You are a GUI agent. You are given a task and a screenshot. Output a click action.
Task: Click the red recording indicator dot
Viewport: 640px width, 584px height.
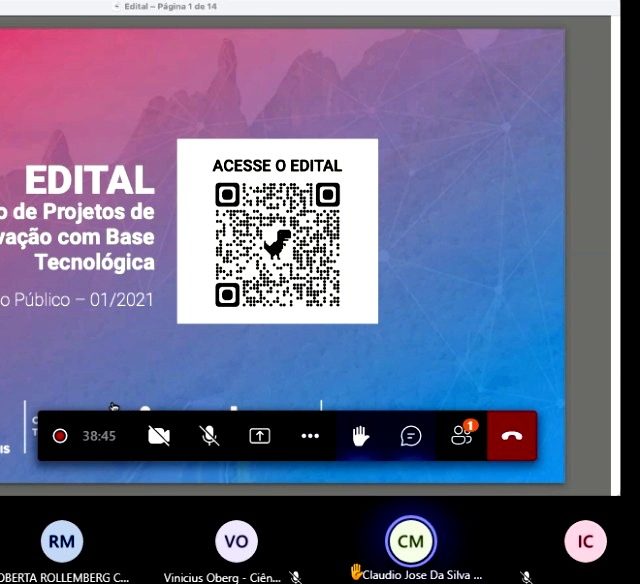pyautogui.click(x=60, y=436)
